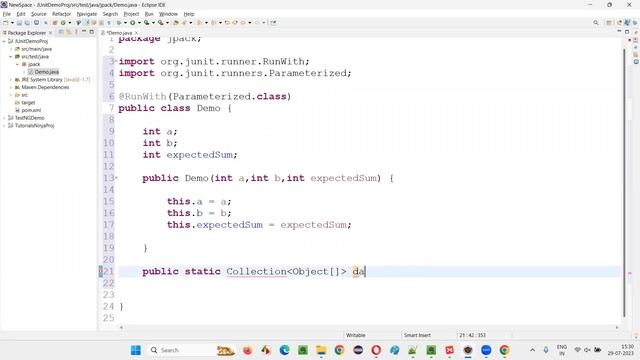
Task: Click the Open Perspective icon
Action: 609,23
